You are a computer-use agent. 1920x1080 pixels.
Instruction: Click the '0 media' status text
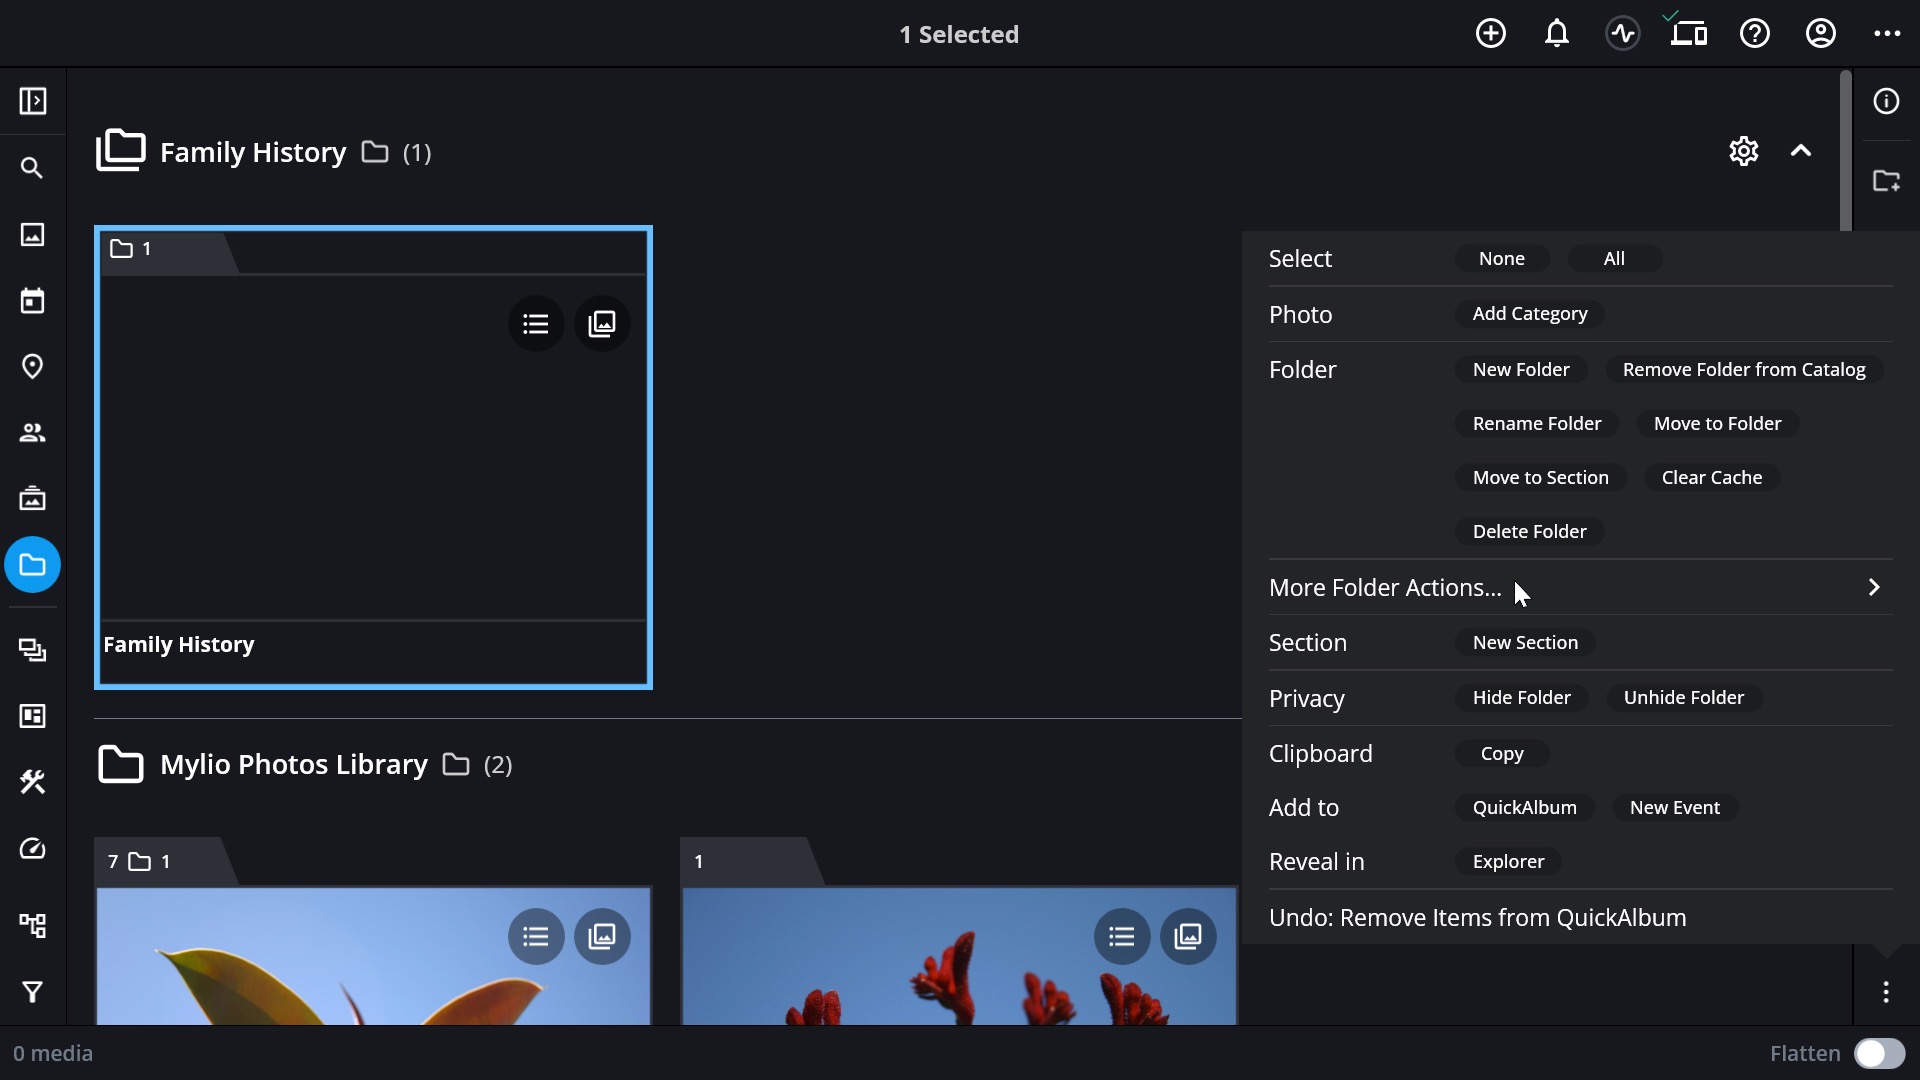[53, 1053]
